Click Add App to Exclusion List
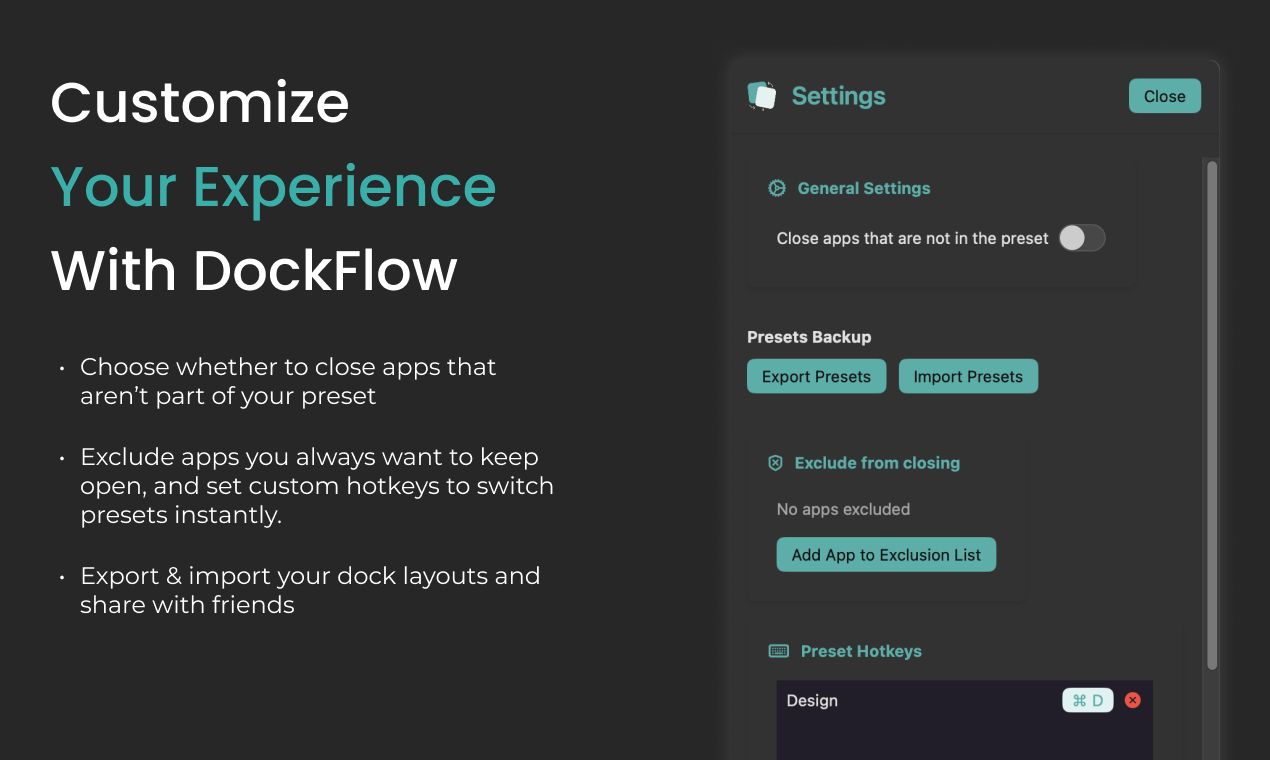Image resolution: width=1270 pixels, height=760 pixels. (x=886, y=555)
